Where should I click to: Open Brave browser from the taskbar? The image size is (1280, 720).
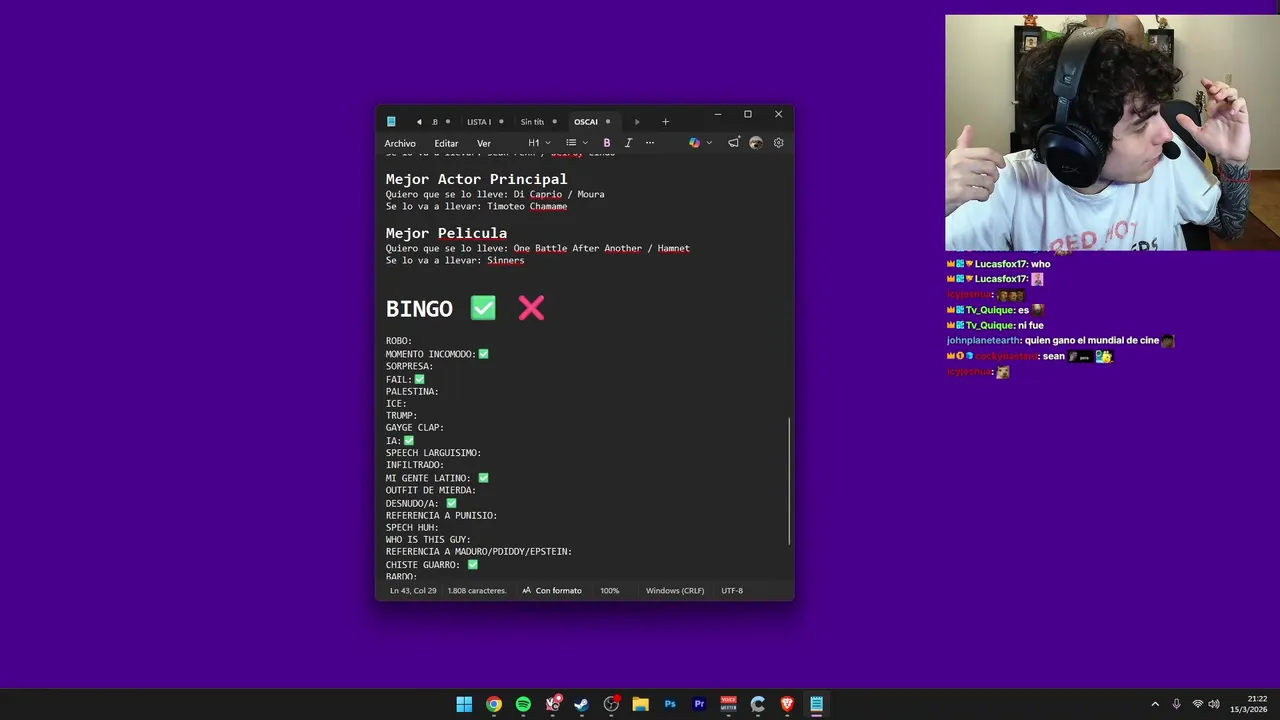787,704
